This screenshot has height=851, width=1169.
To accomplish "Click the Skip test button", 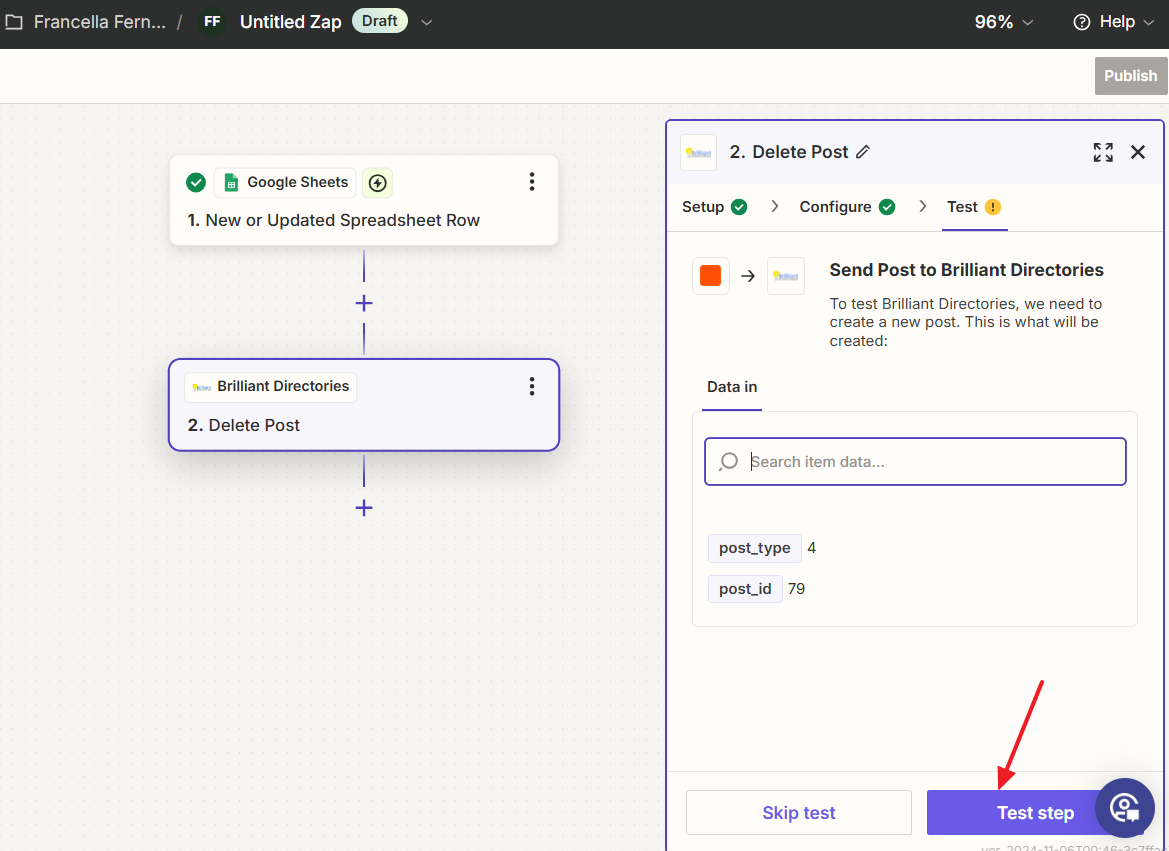I will coord(798,812).
